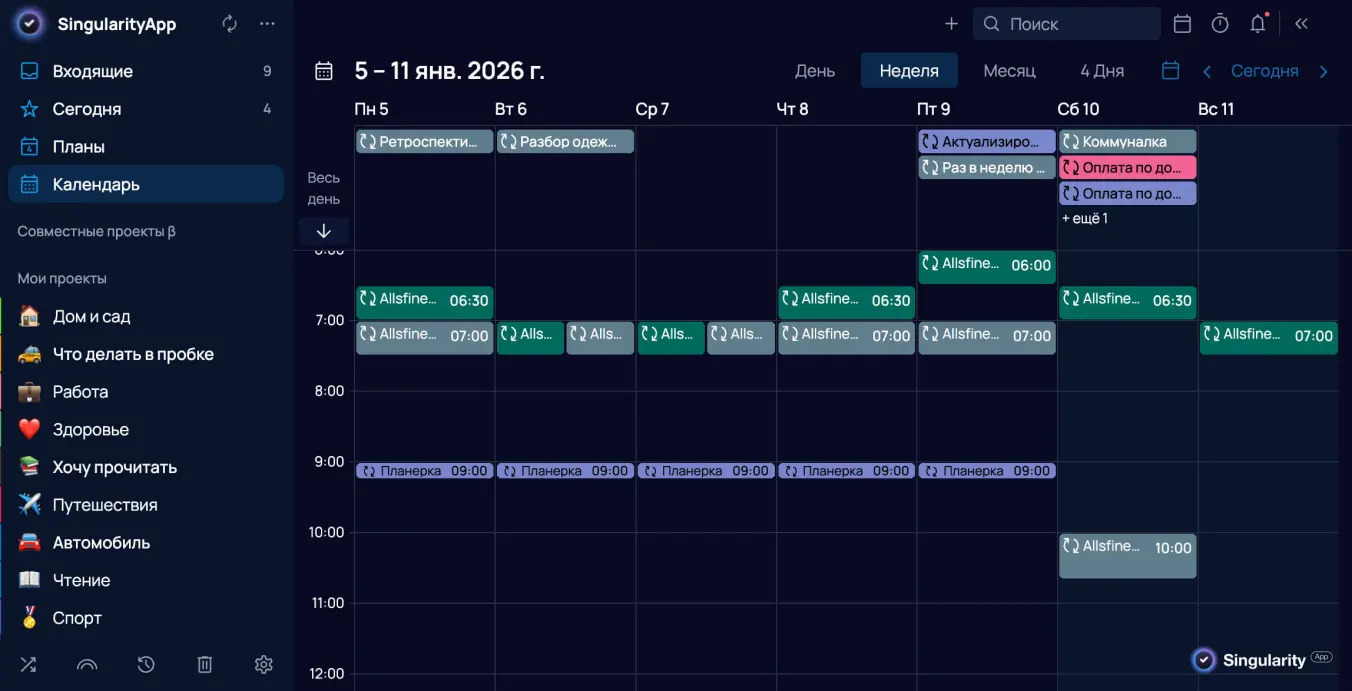Switch to the Месяц view tab
Image resolution: width=1352 pixels, height=691 pixels.
(1010, 70)
